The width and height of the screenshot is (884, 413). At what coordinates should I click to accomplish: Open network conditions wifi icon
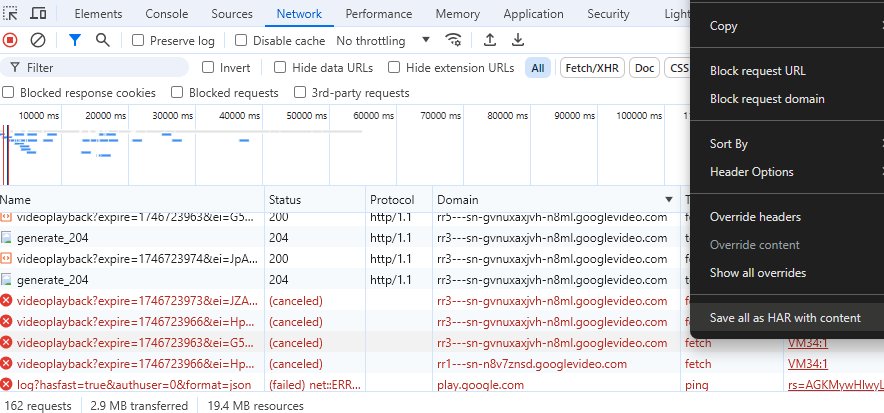(453, 40)
